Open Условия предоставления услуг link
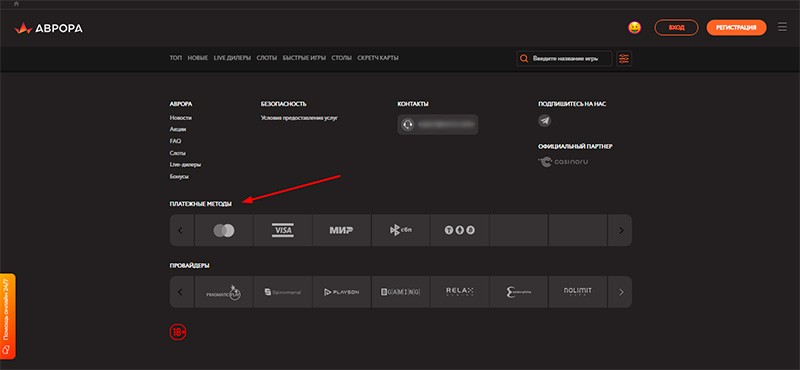 [x=299, y=118]
